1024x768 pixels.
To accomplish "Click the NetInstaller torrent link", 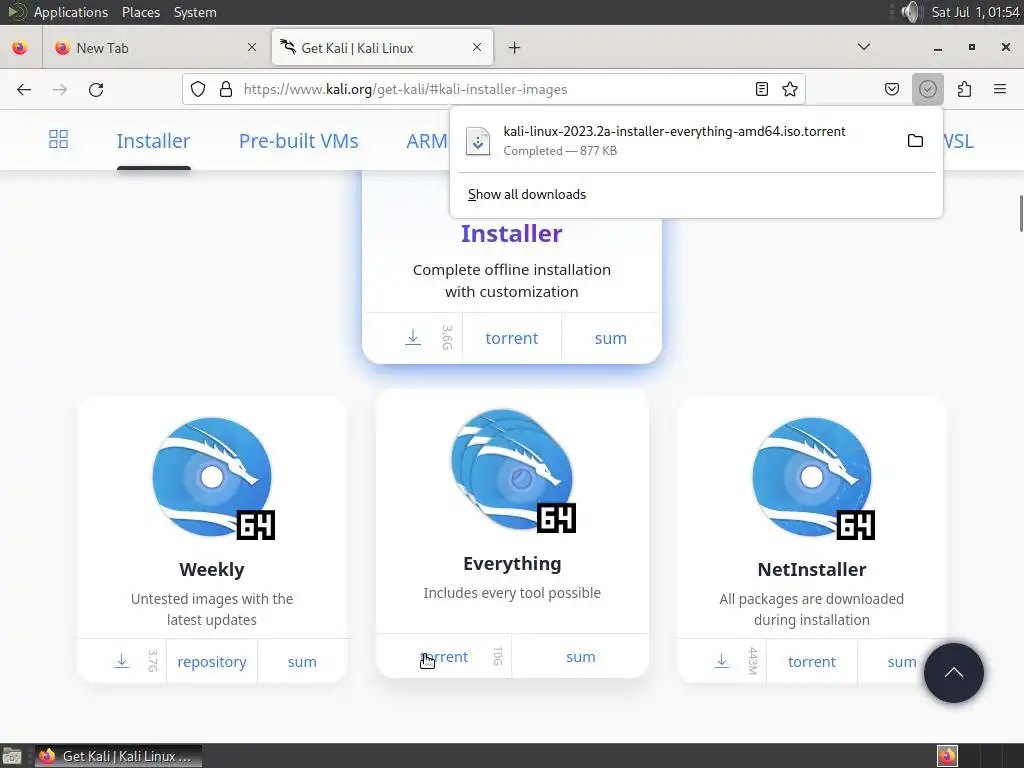I will coord(812,662).
